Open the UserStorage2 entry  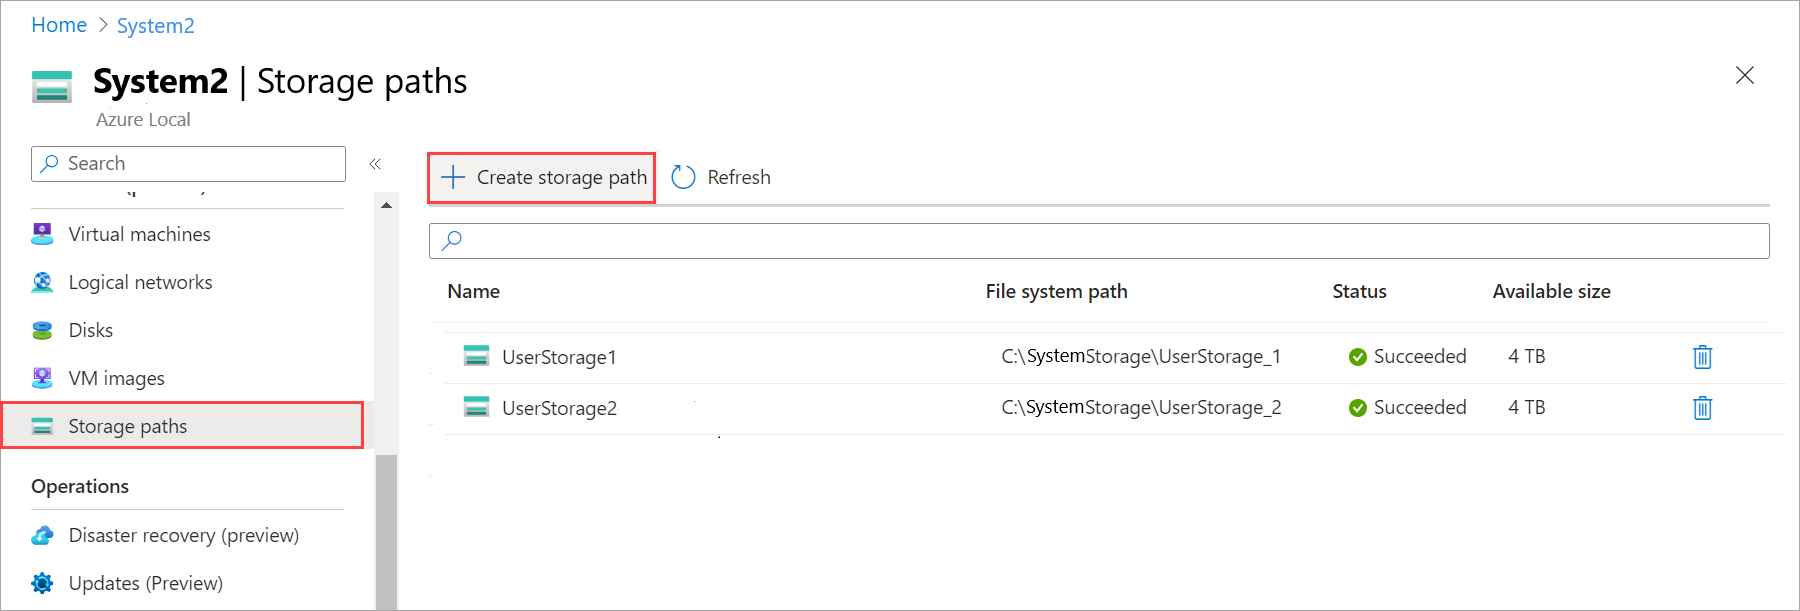559,408
